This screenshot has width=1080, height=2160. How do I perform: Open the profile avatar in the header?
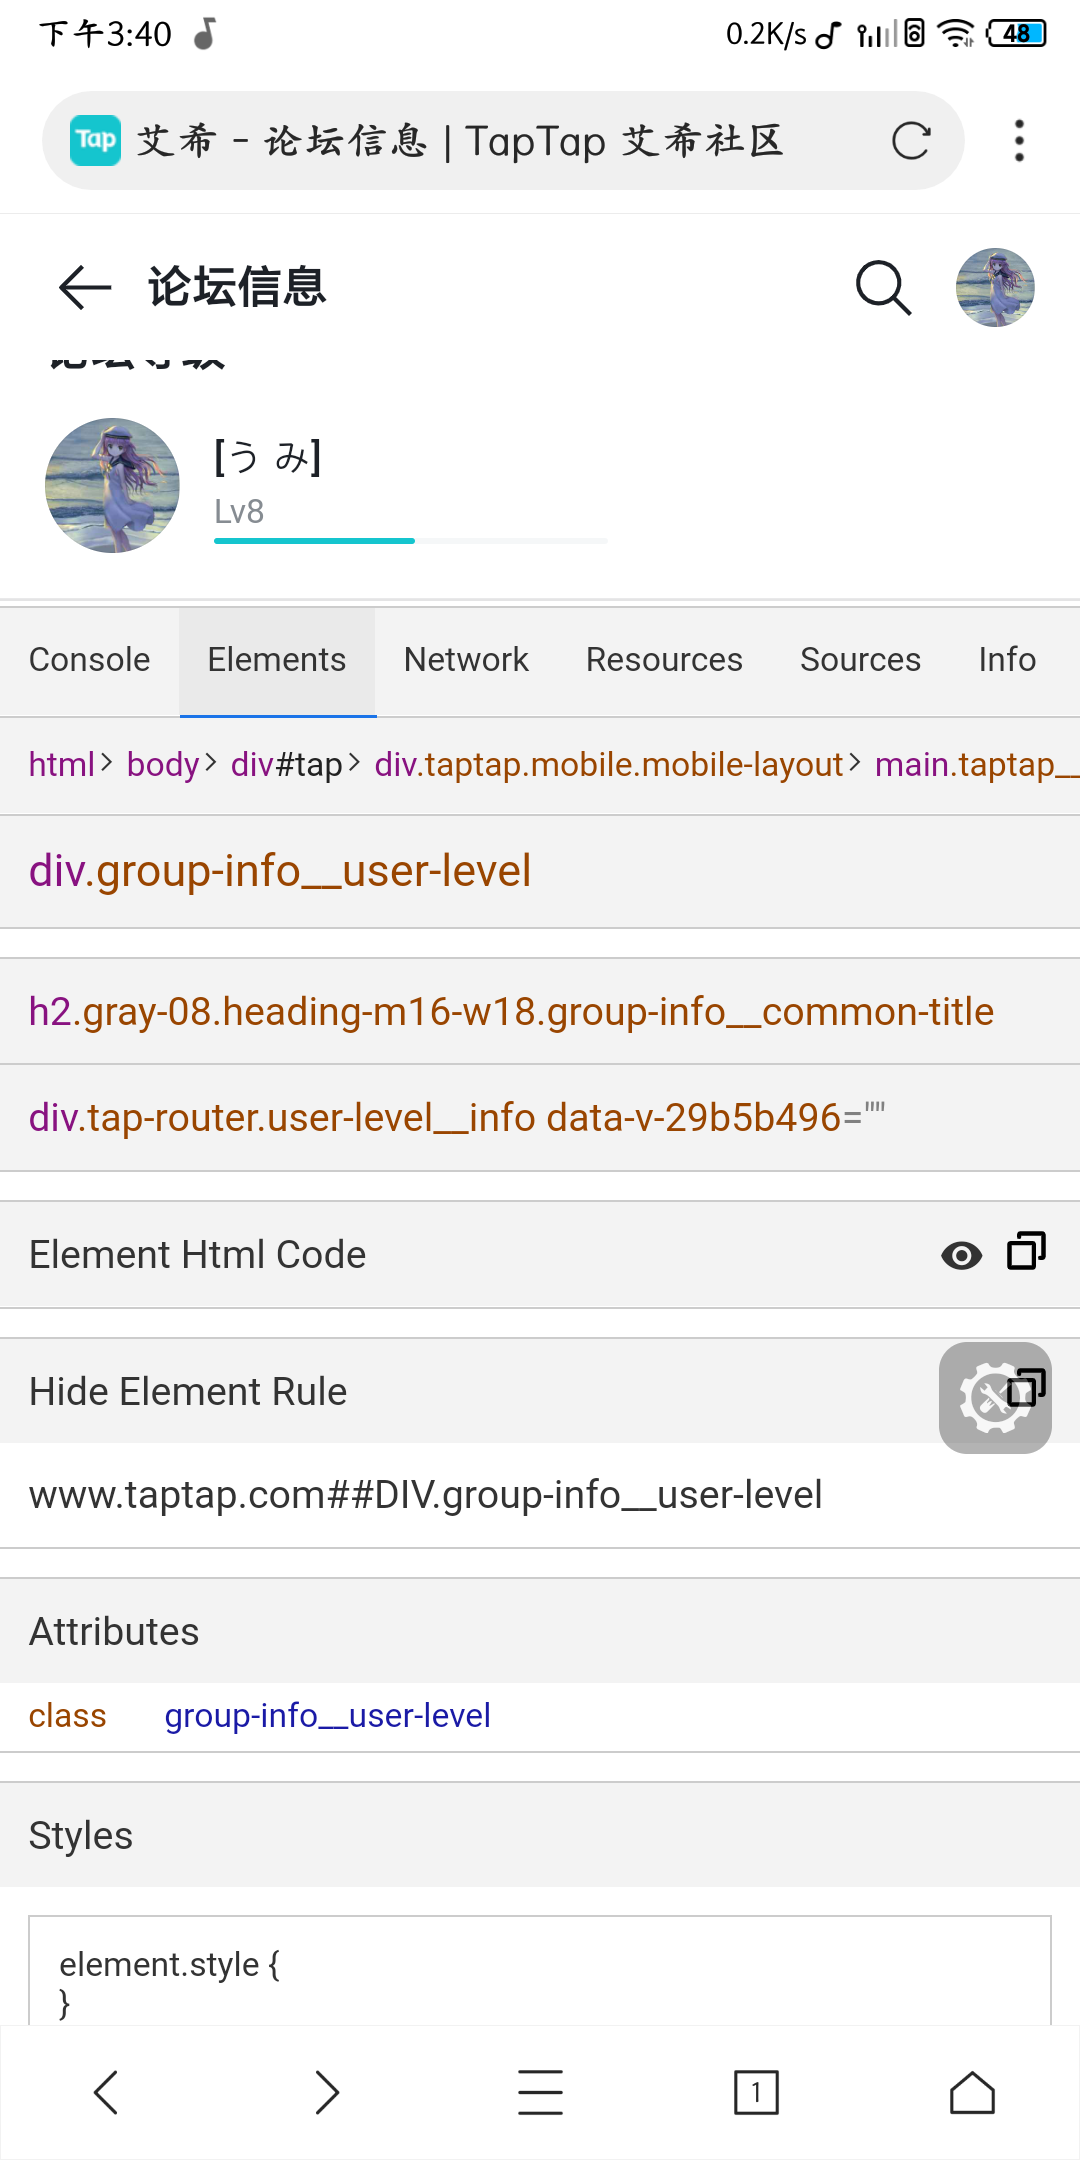tap(995, 288)
